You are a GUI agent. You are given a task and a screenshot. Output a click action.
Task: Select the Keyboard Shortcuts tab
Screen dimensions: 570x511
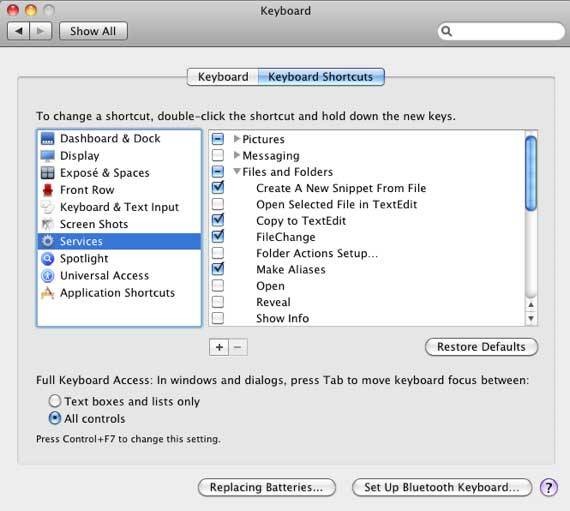[x=321, y=77]
